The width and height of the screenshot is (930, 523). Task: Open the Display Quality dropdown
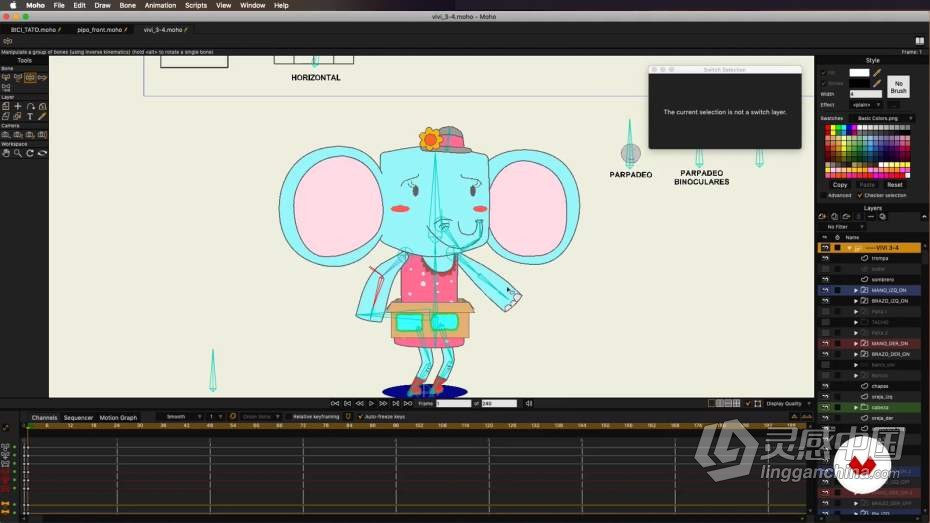click(x=787, y=403)
